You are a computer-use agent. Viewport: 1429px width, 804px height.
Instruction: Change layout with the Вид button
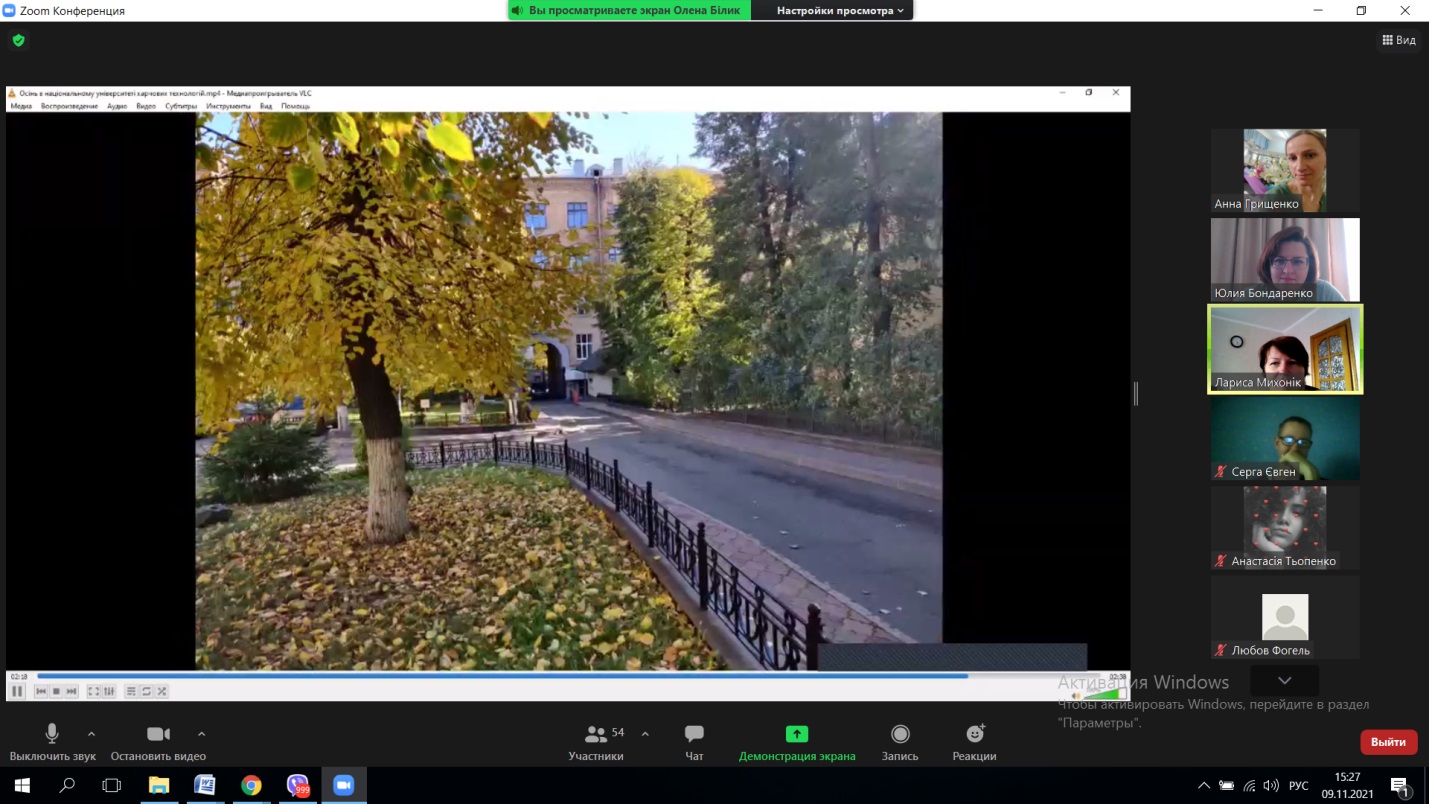[x=1399, y=40]
